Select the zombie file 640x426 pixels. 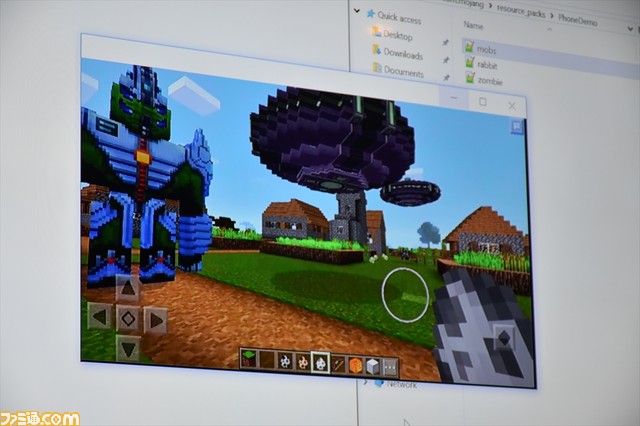[484, 80]
